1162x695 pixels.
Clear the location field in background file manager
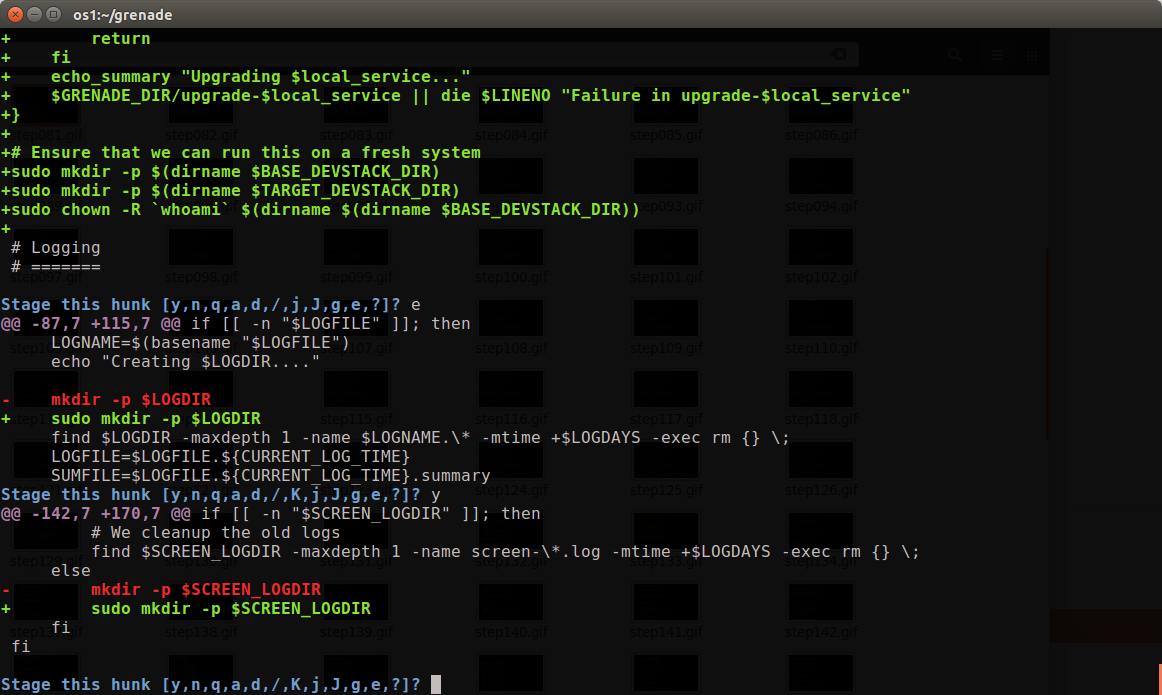[839, 54]
